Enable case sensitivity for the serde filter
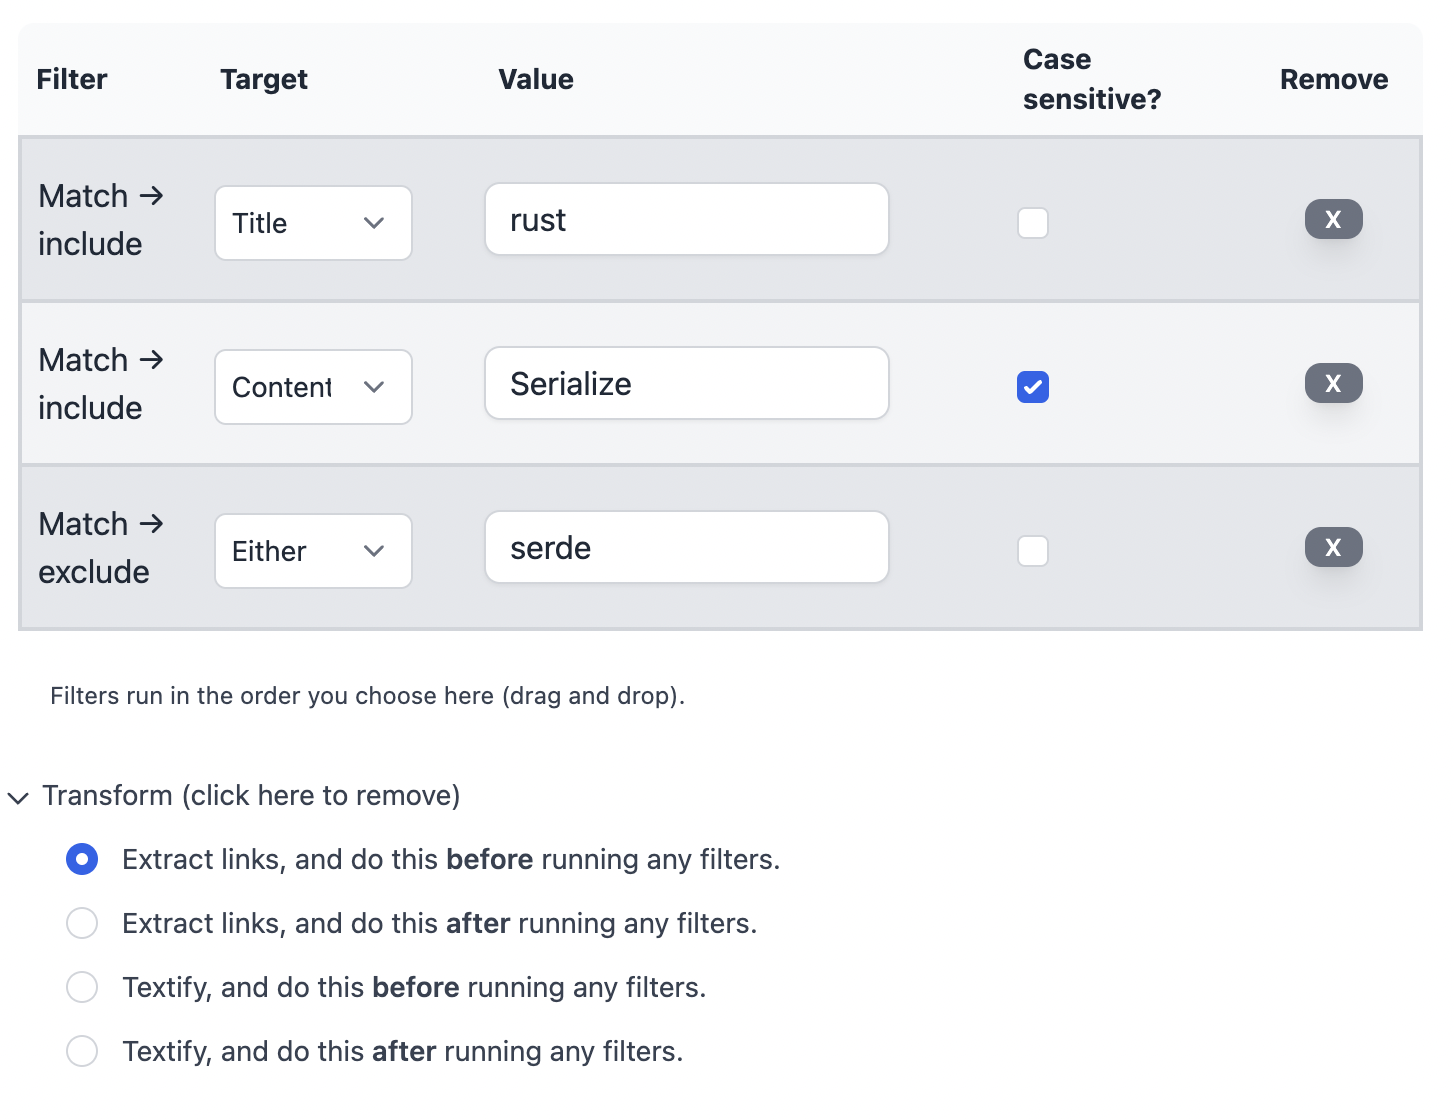The width and height of the screenshot is (1454, 1119). click(1033, 551)
